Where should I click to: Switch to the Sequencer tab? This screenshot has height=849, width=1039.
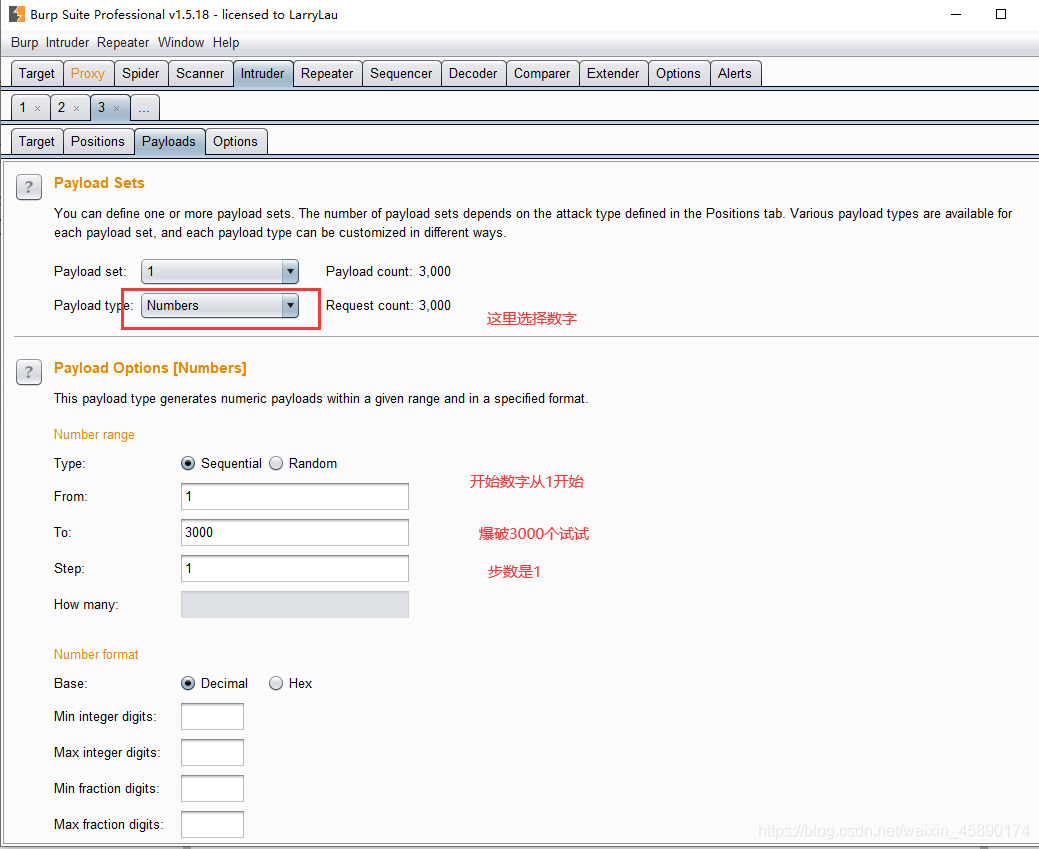[x=401, y=74]
